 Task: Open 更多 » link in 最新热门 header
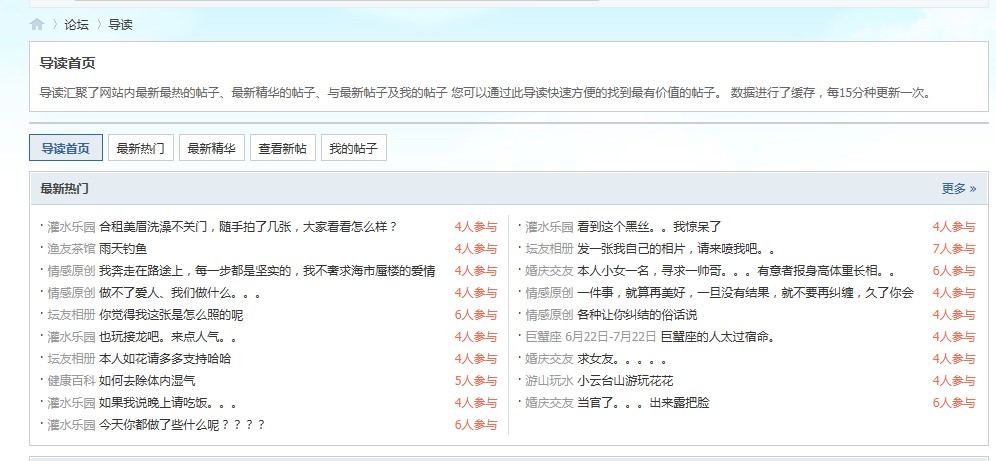[959, 189]
